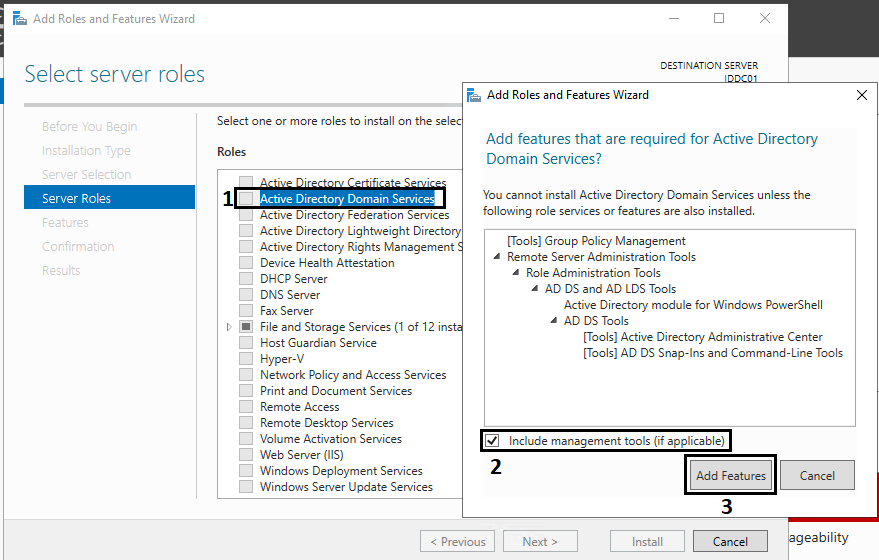879x560 pixels.
Task: Select Web Server (IIS) role label
Action: (x=302, y=455)
